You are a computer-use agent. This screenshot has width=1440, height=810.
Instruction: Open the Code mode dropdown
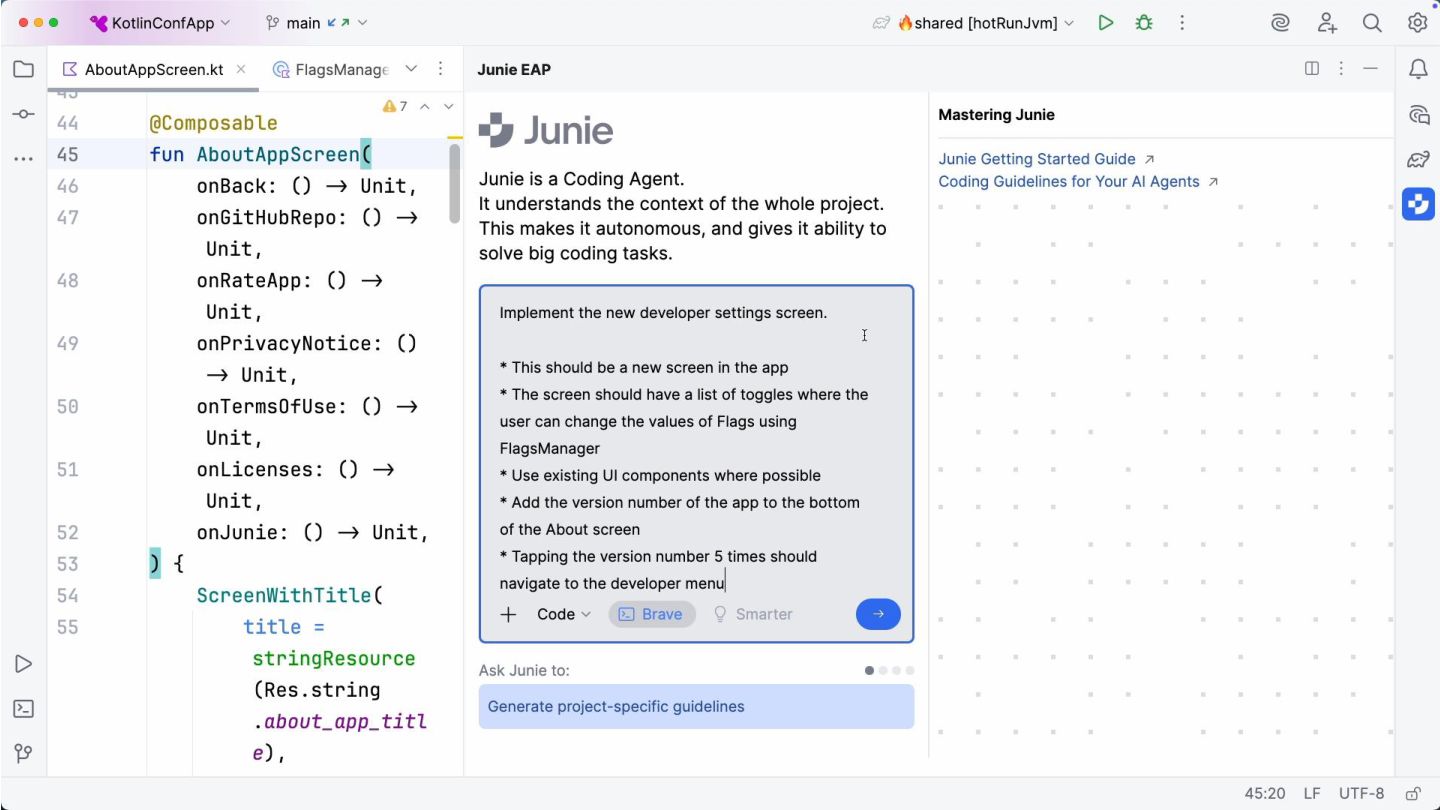click(x=564, y=614)
